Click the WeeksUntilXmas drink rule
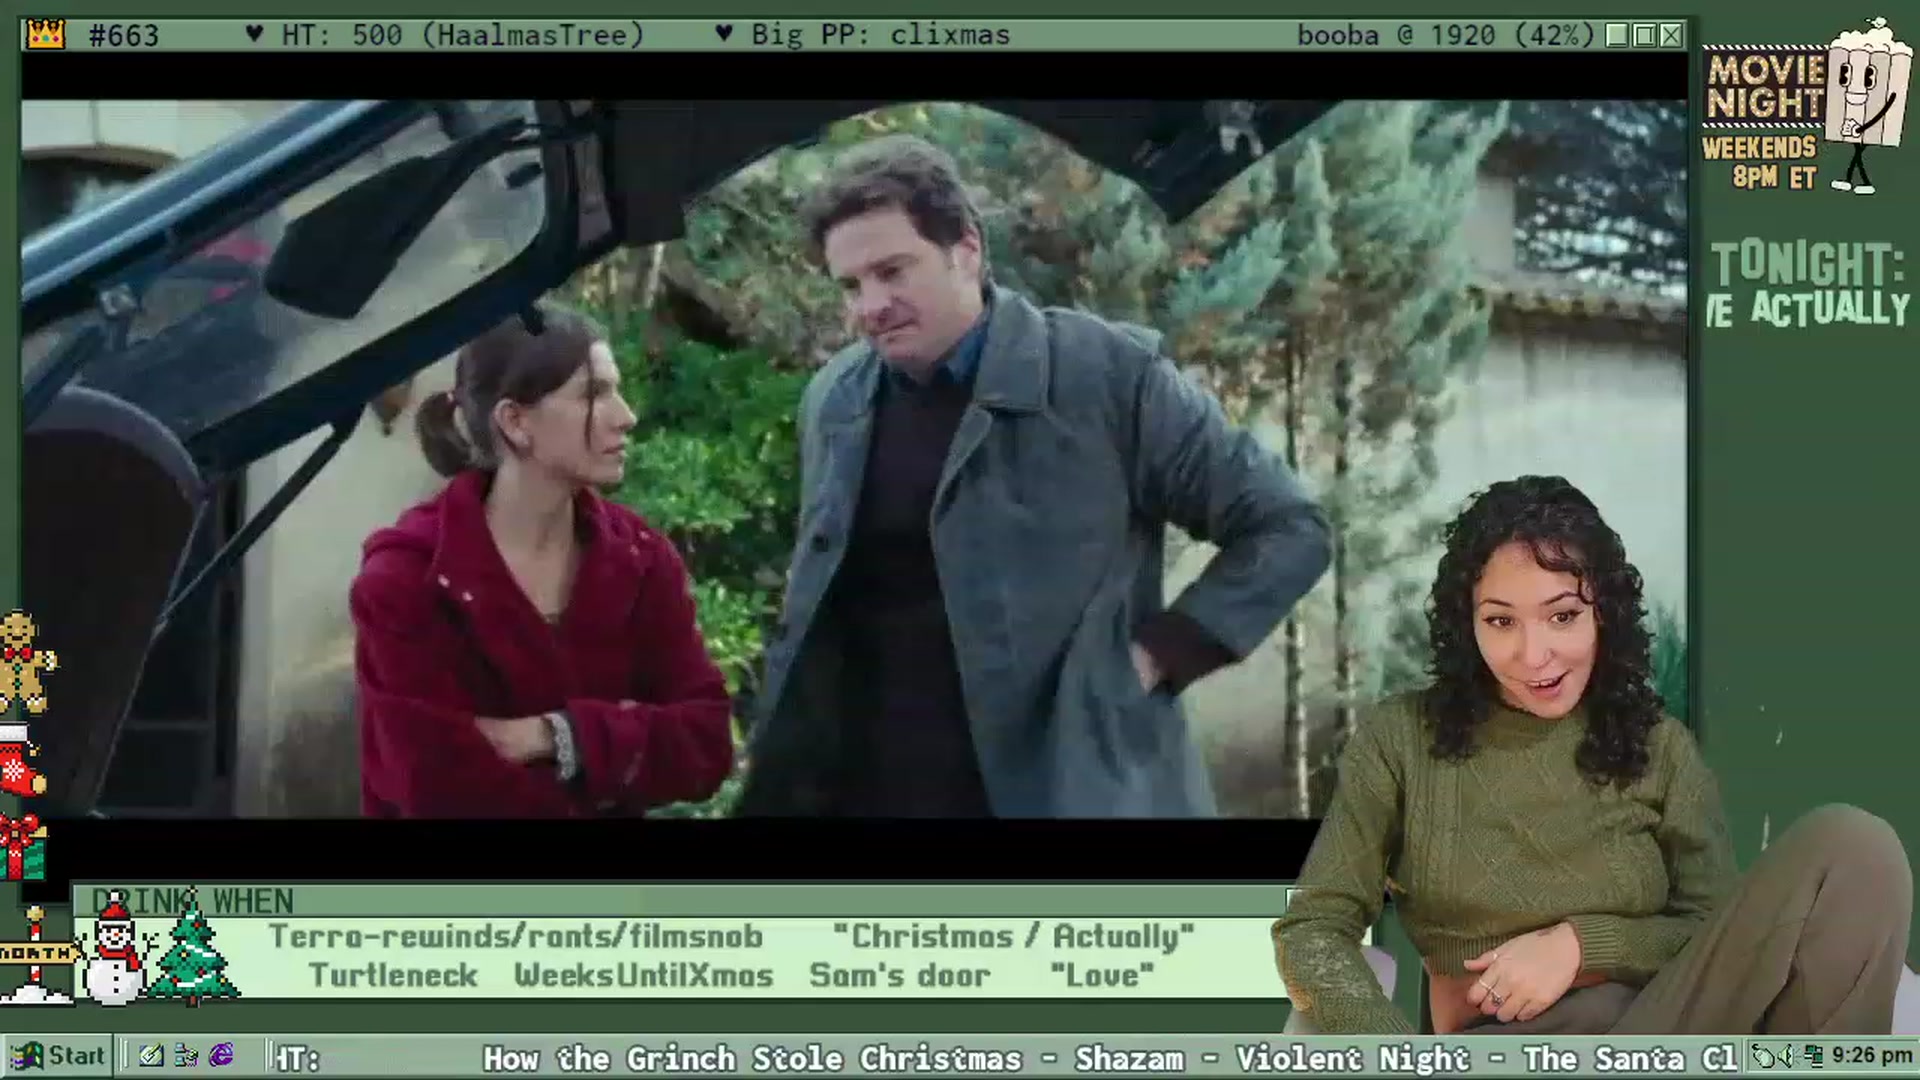Screen dimensions: 1920x1080 644,976
